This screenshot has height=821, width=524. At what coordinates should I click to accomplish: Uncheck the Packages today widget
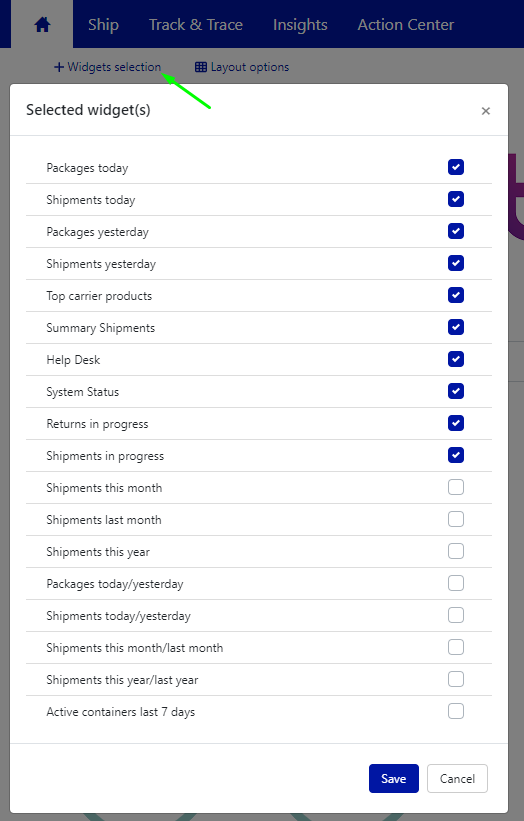click(x=456, y=168)
